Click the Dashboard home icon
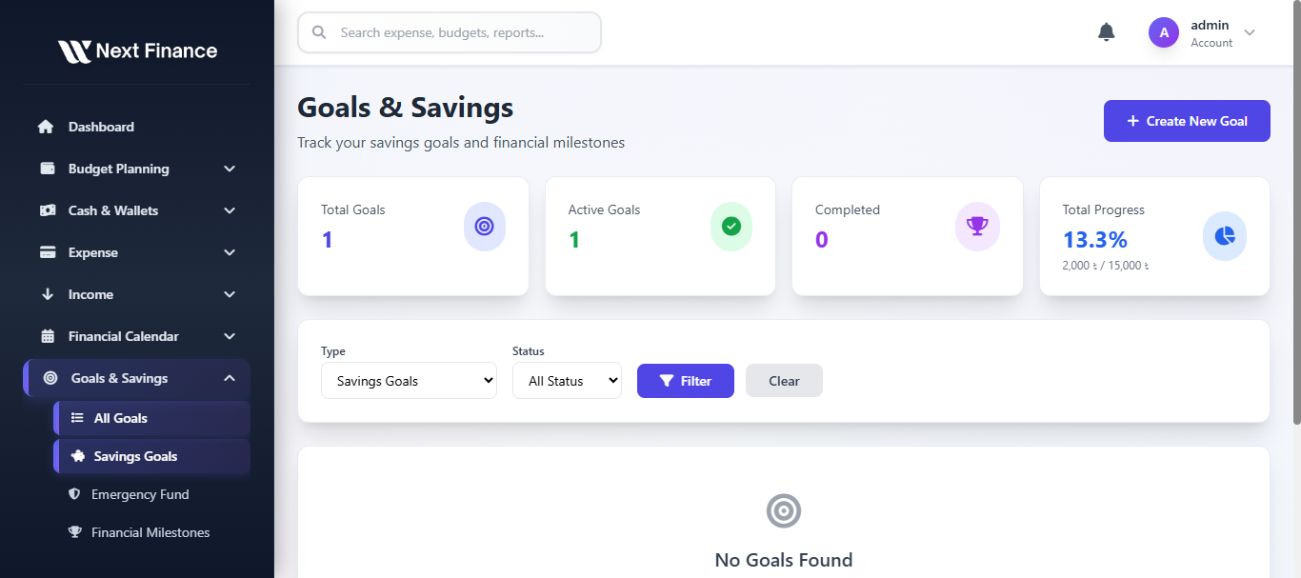This screenshot has width=1301, height=578. [x=45, y=127]
